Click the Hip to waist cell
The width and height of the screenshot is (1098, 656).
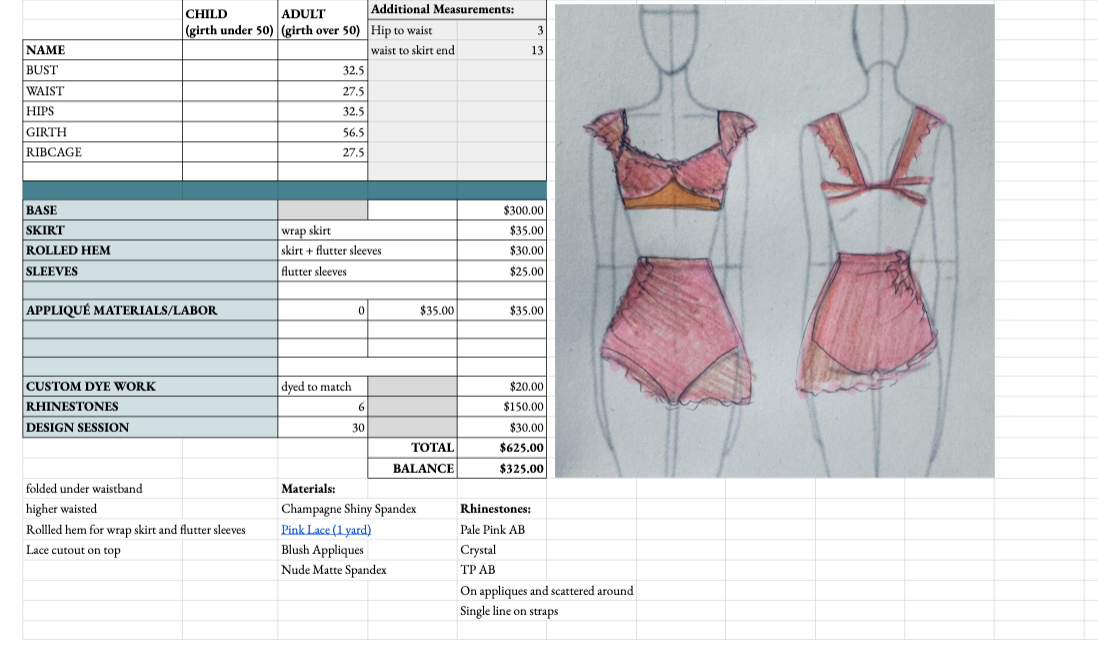412,30
